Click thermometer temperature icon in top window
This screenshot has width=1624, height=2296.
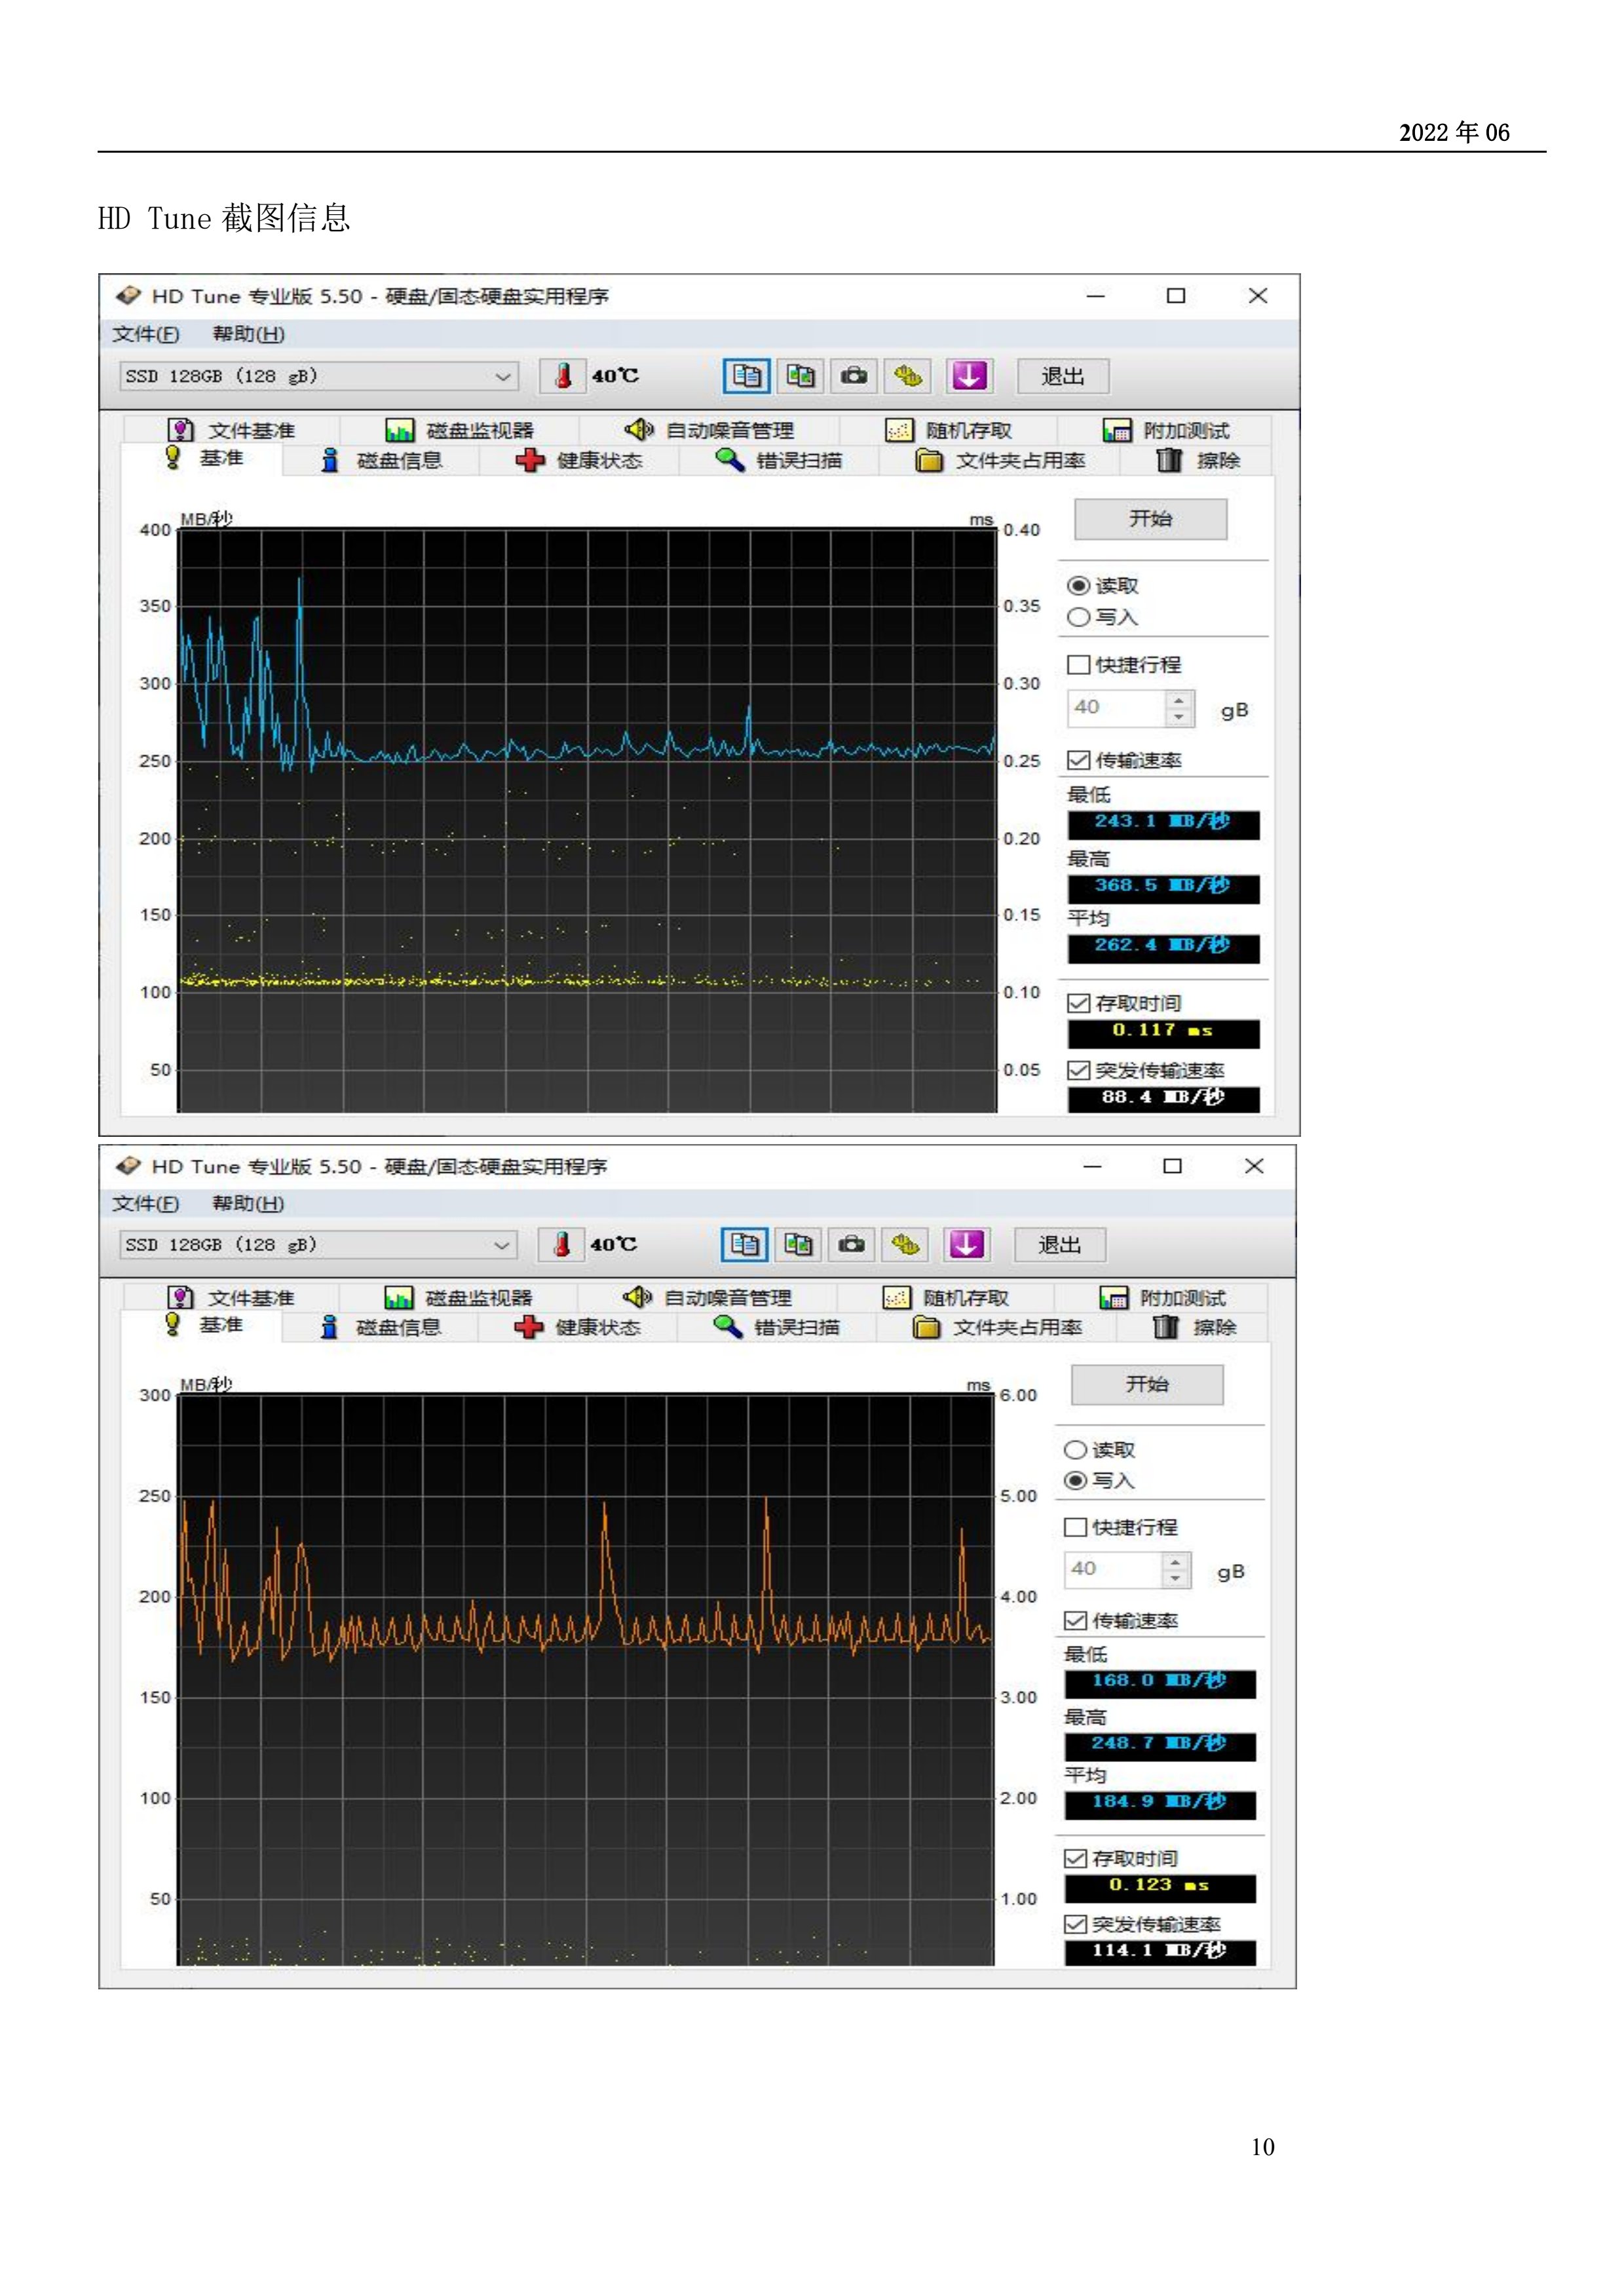563,376
